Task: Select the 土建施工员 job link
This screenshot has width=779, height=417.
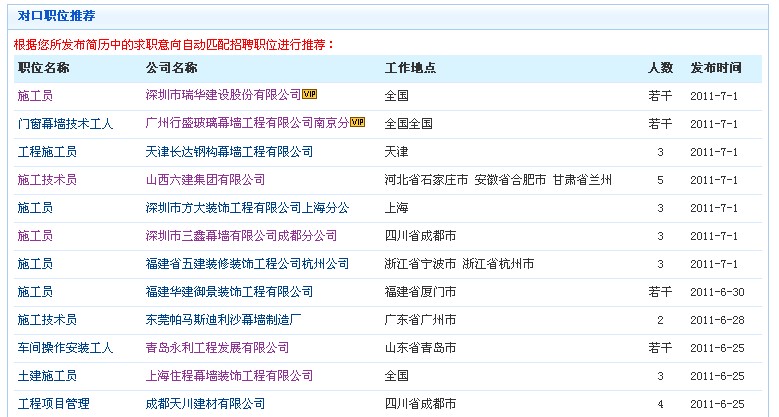Action: click(x=47, y=376)
